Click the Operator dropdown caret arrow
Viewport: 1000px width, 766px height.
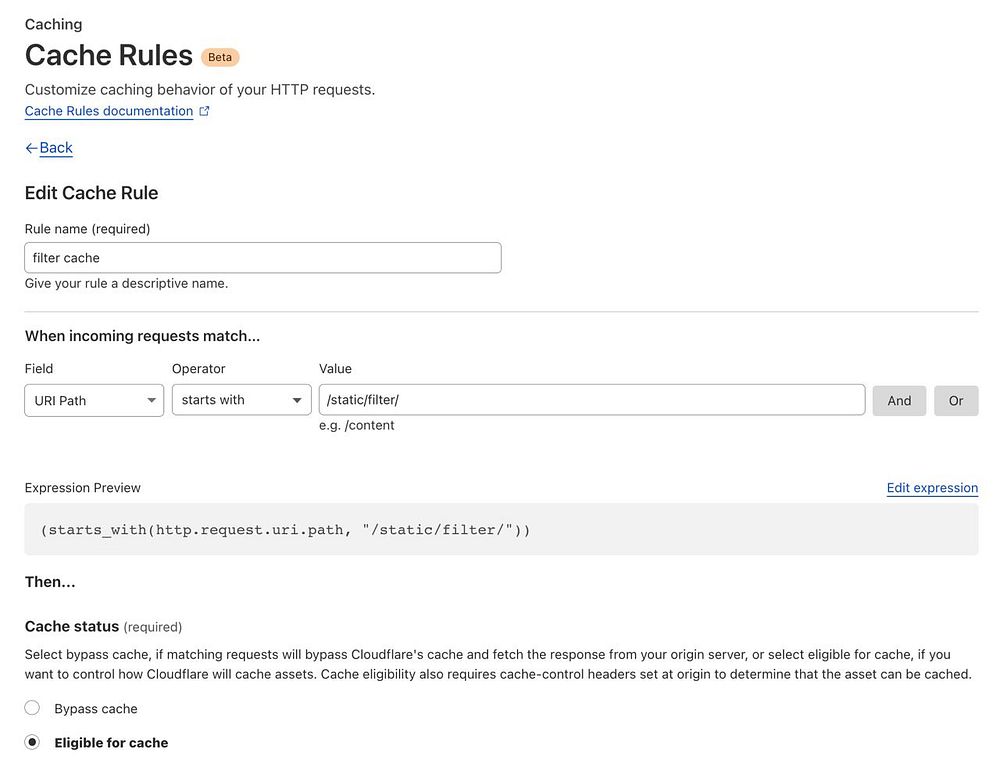pyautogui.click(x=298, y=401)
